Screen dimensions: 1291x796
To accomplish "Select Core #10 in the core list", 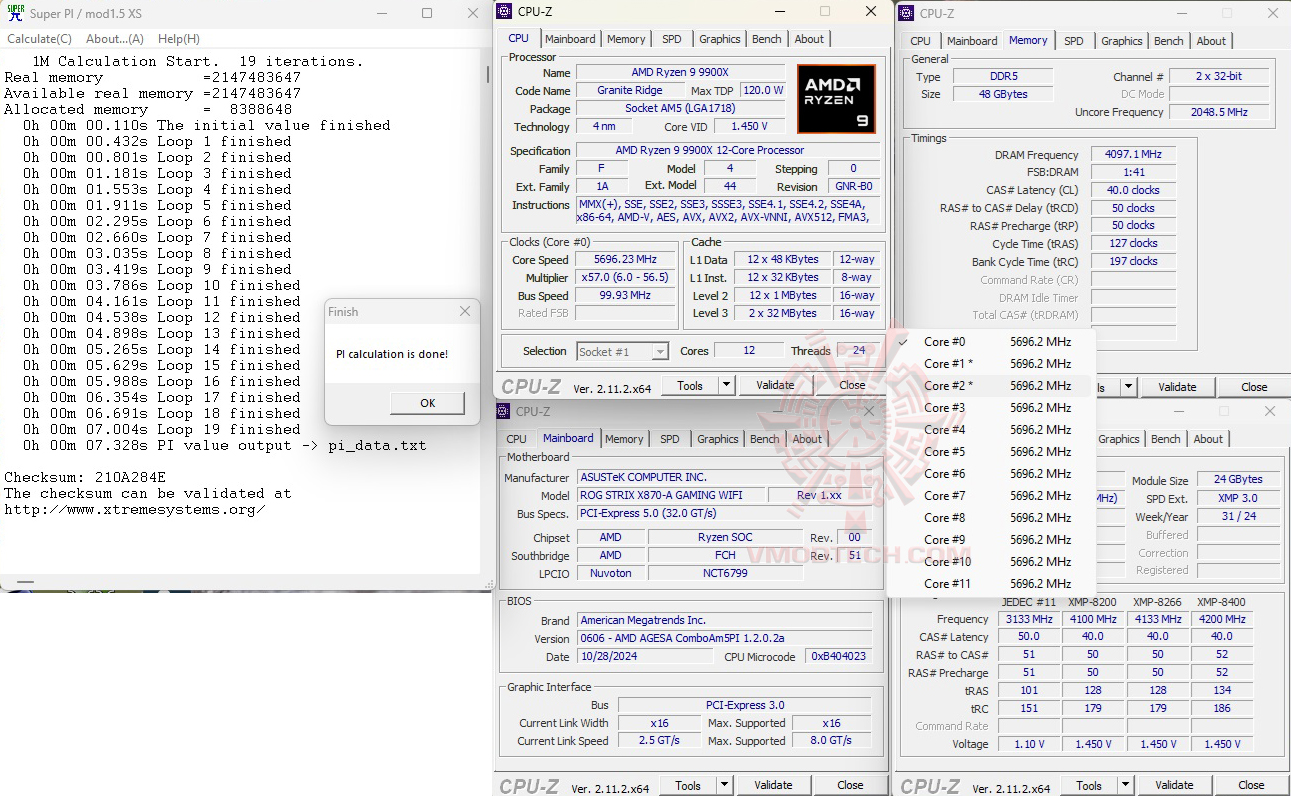I will coord(991,562).
